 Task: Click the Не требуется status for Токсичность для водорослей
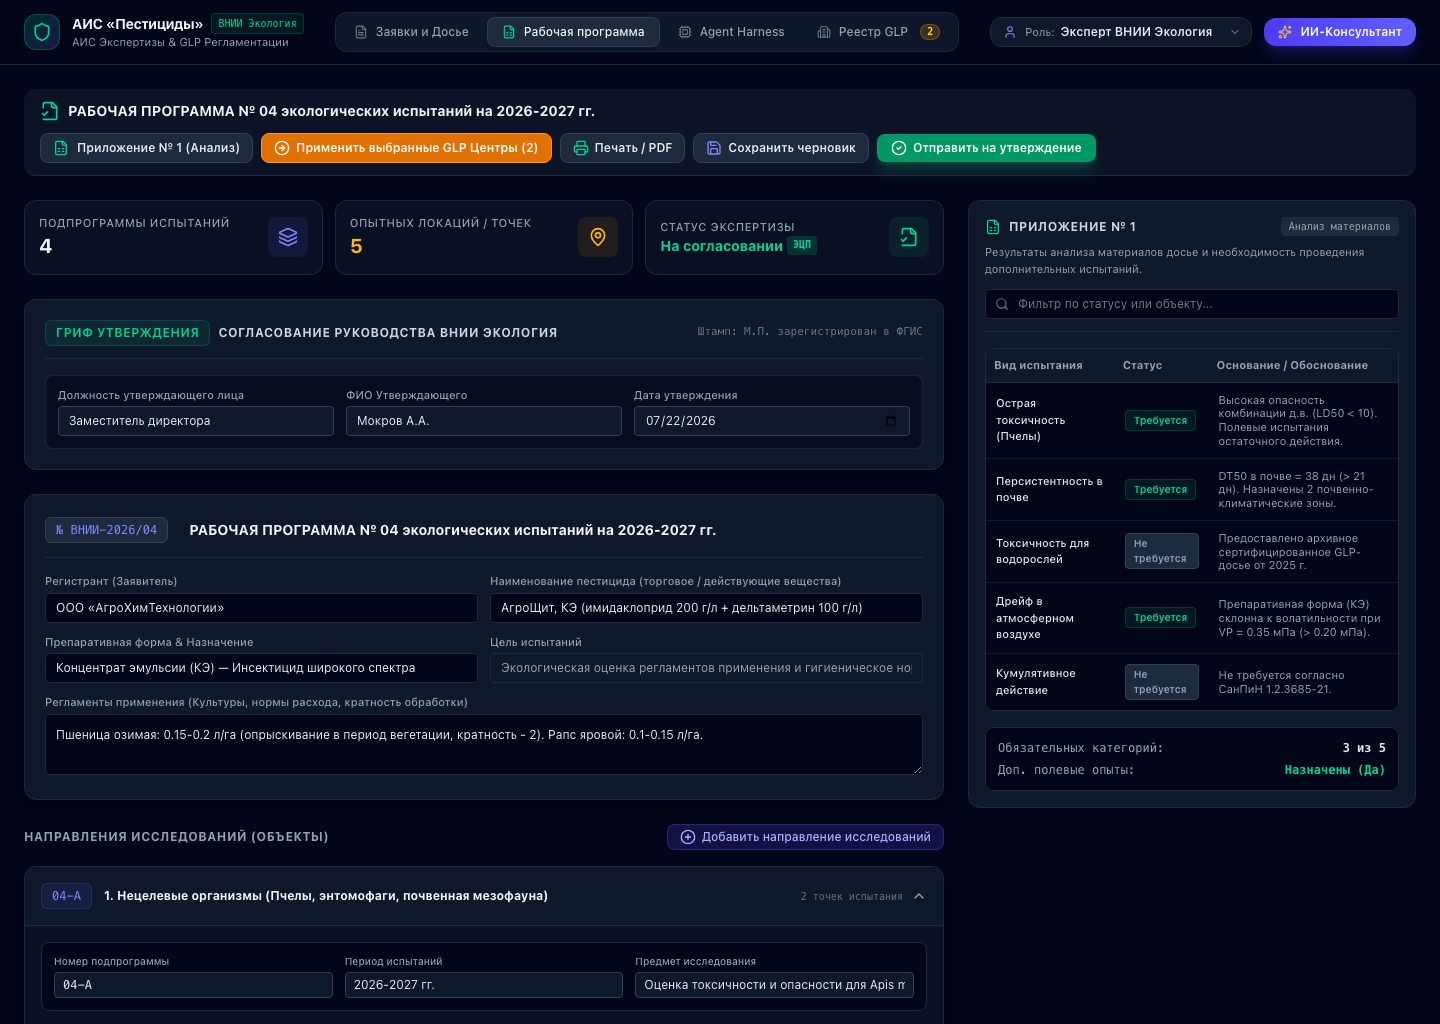click(x=1161, y=551)
